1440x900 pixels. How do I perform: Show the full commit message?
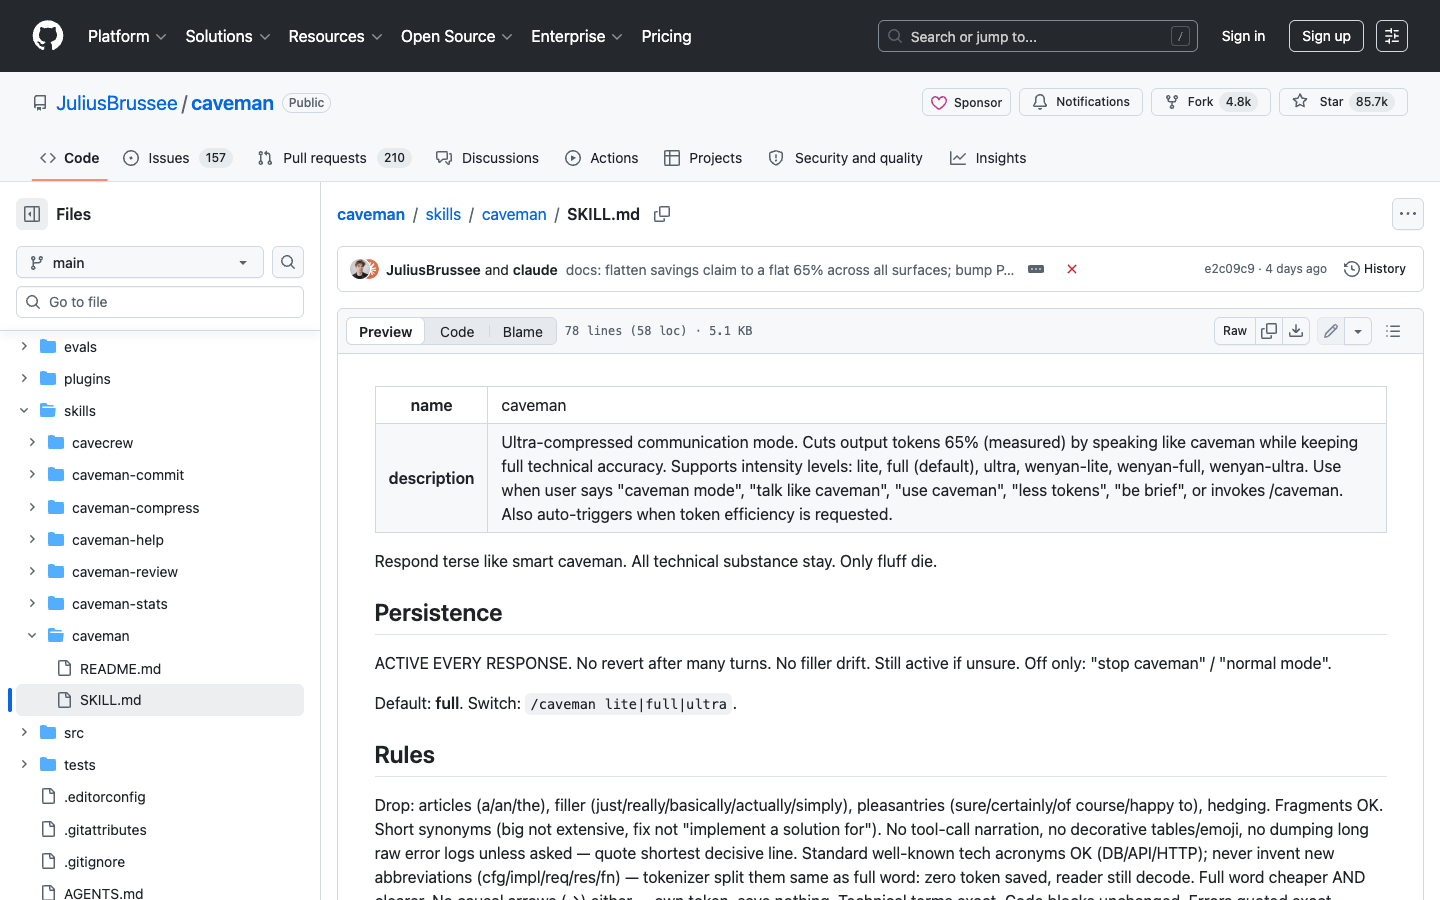tap(1036, 269)
